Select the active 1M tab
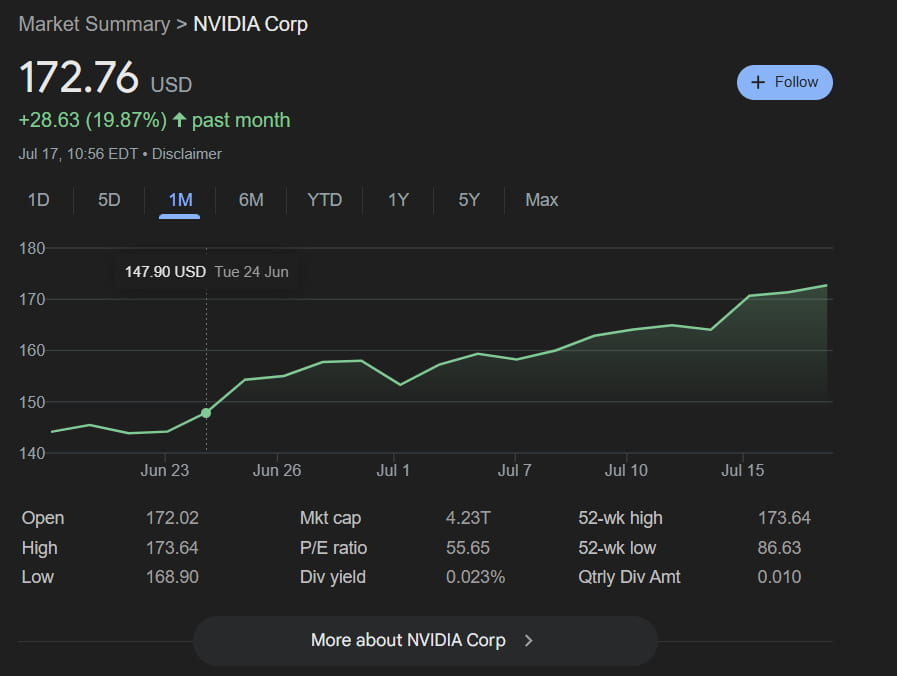897x676 pixels. (x=180, y=200)
